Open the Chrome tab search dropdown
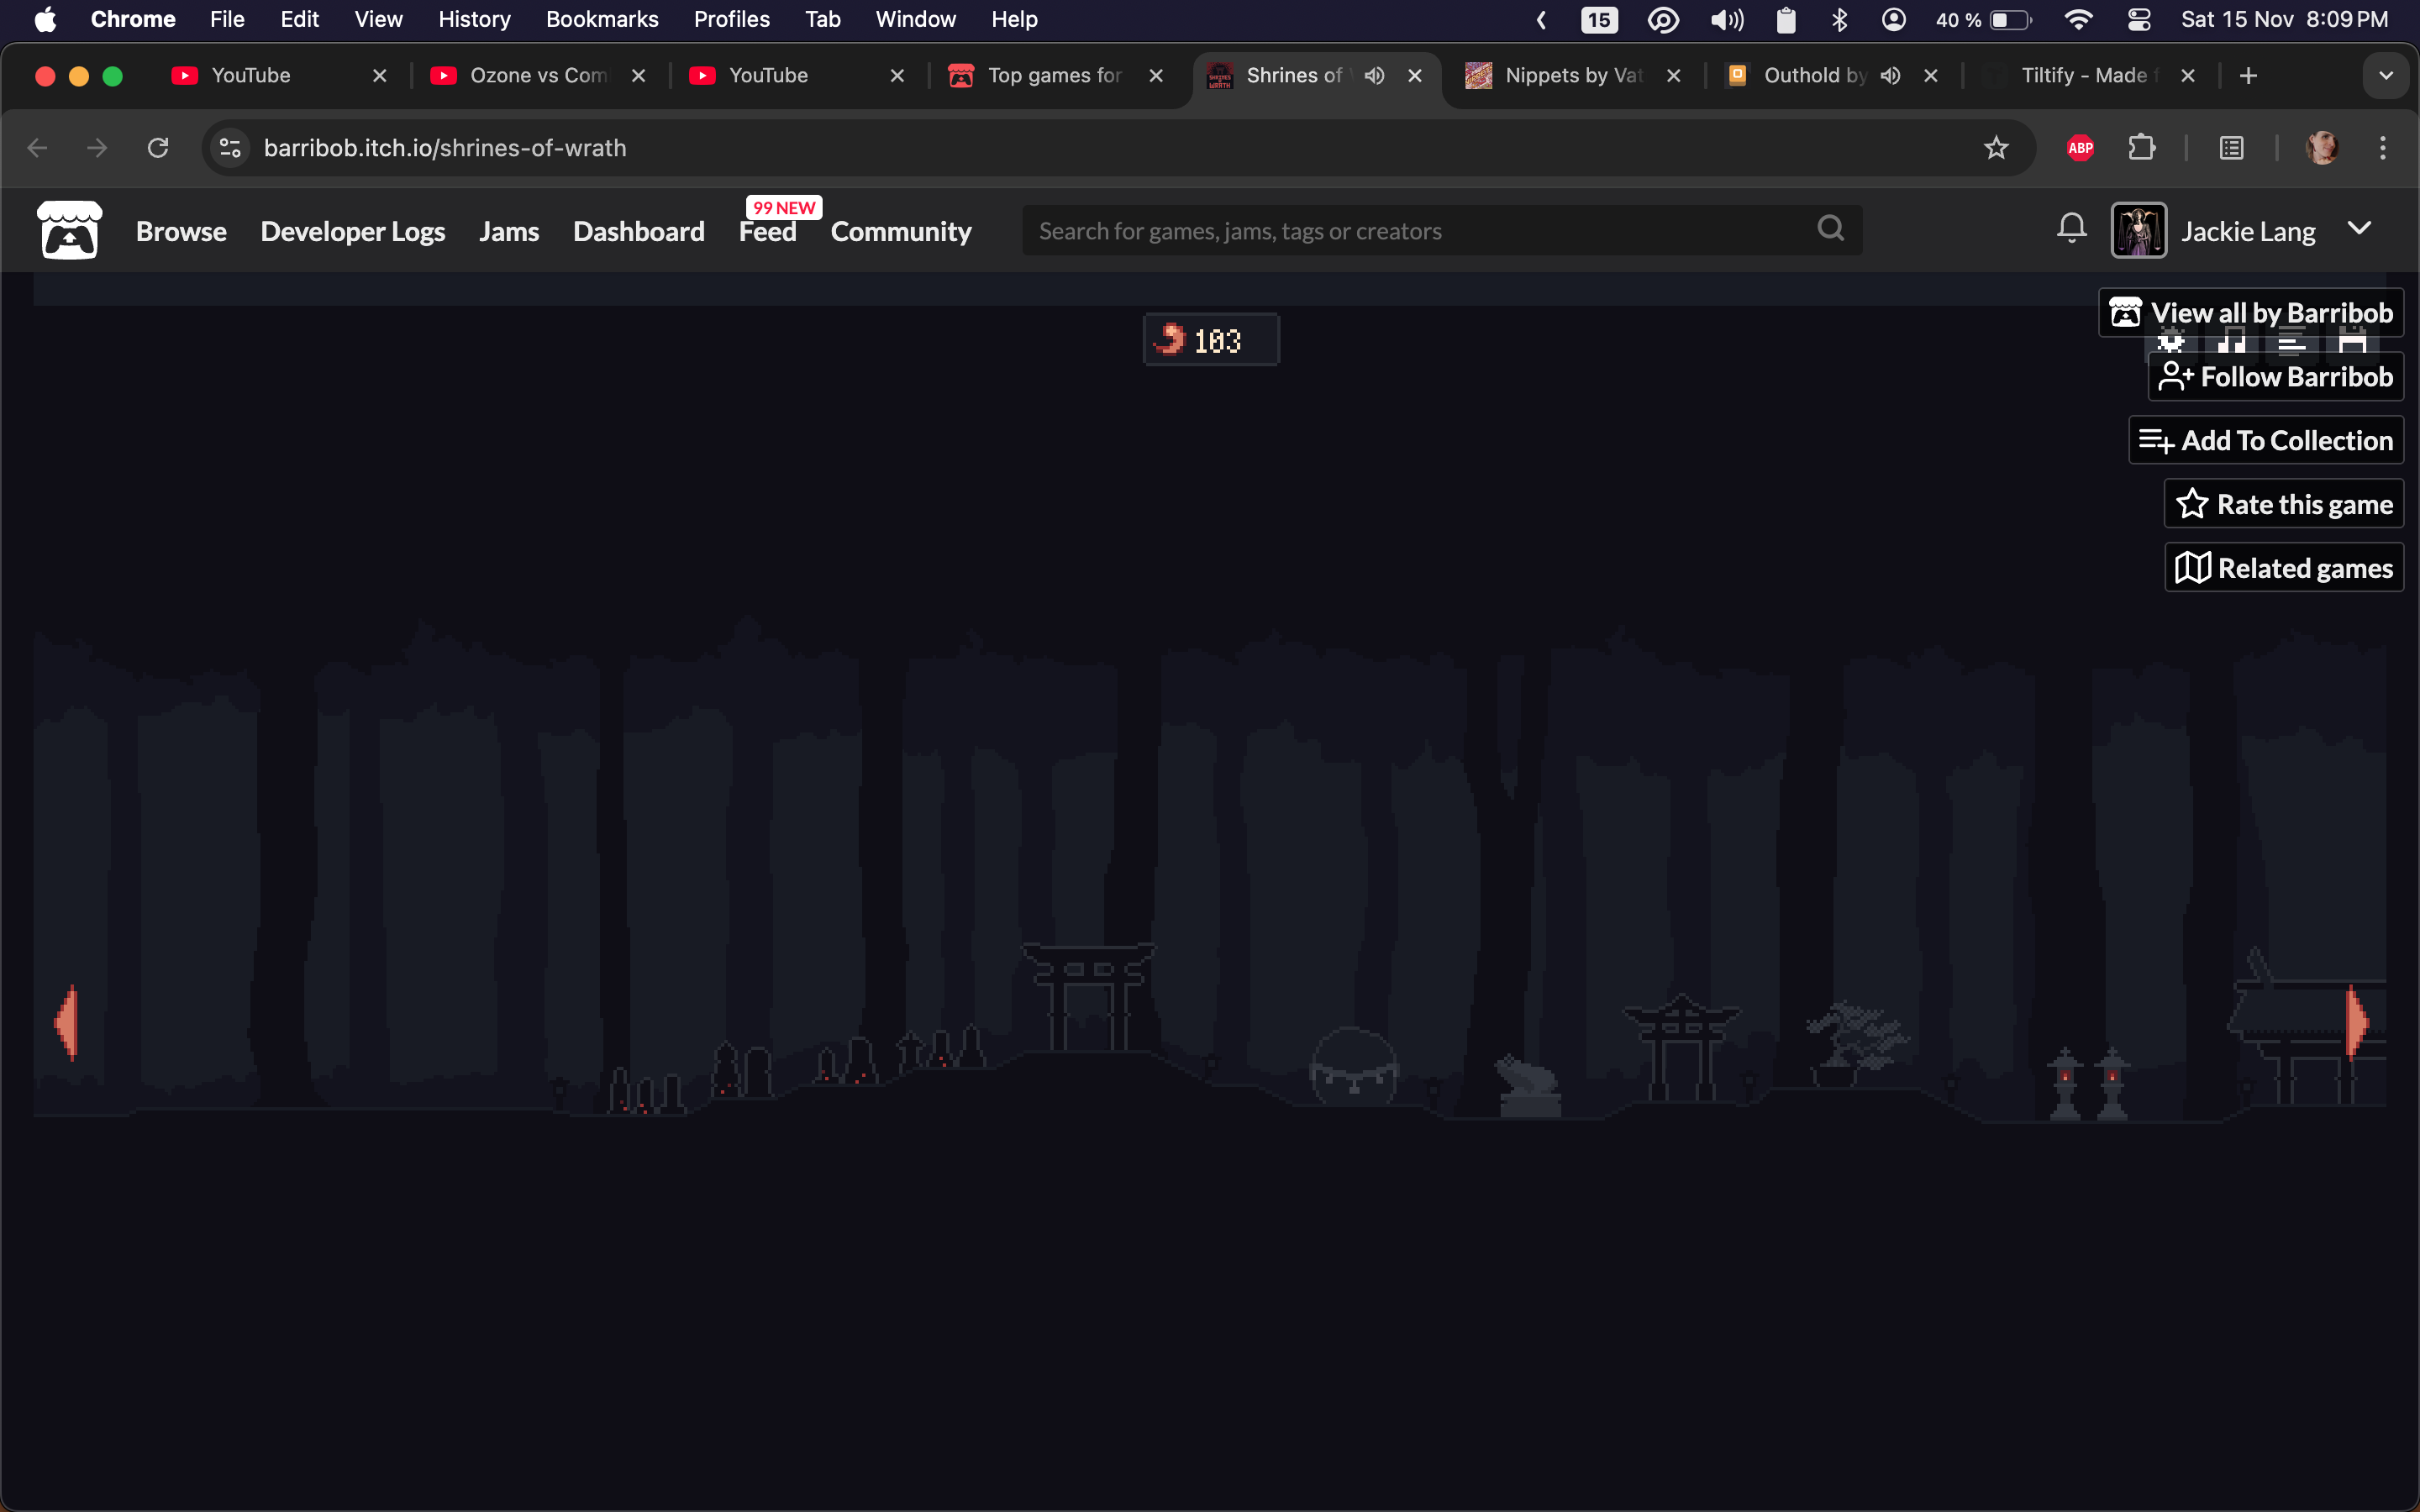 click(x=2386, y=76)
